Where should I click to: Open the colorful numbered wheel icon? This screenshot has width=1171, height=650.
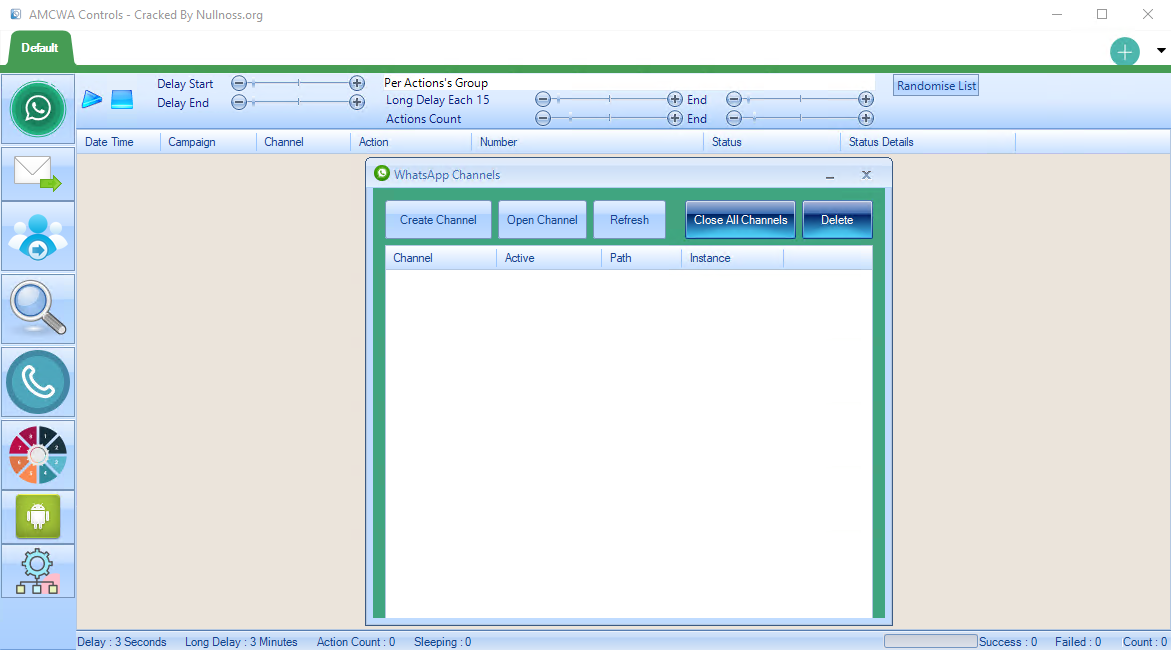(x=38, y=455)
